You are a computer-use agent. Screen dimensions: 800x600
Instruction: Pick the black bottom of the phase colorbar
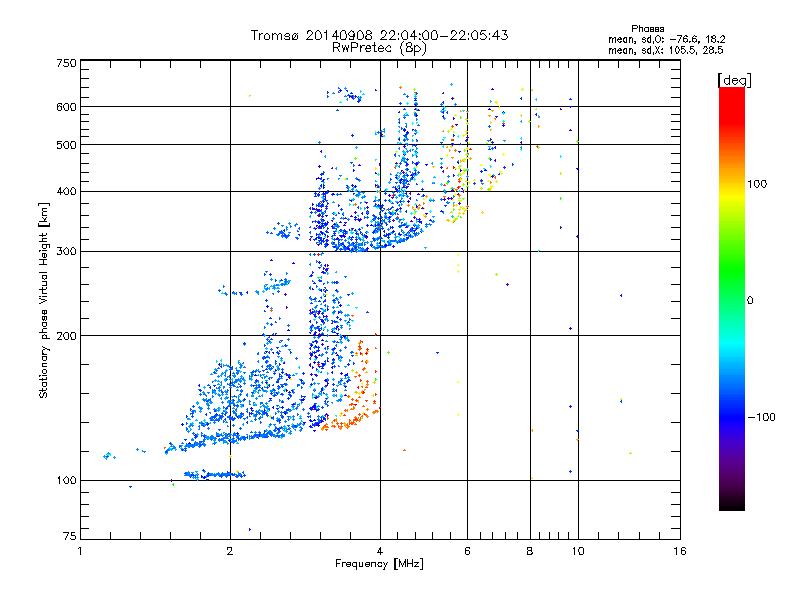[732, 503]
